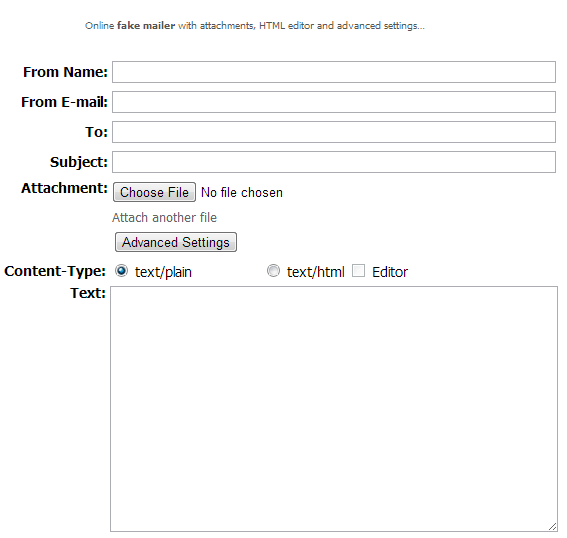Click the textarea resize grip corner
Screen dimensions: 567x538
coord(553,527)
